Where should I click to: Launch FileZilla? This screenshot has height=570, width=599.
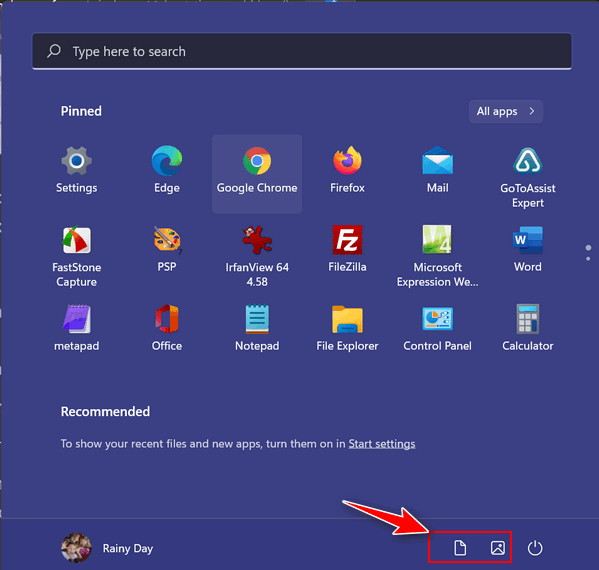(x=347, y=249)
